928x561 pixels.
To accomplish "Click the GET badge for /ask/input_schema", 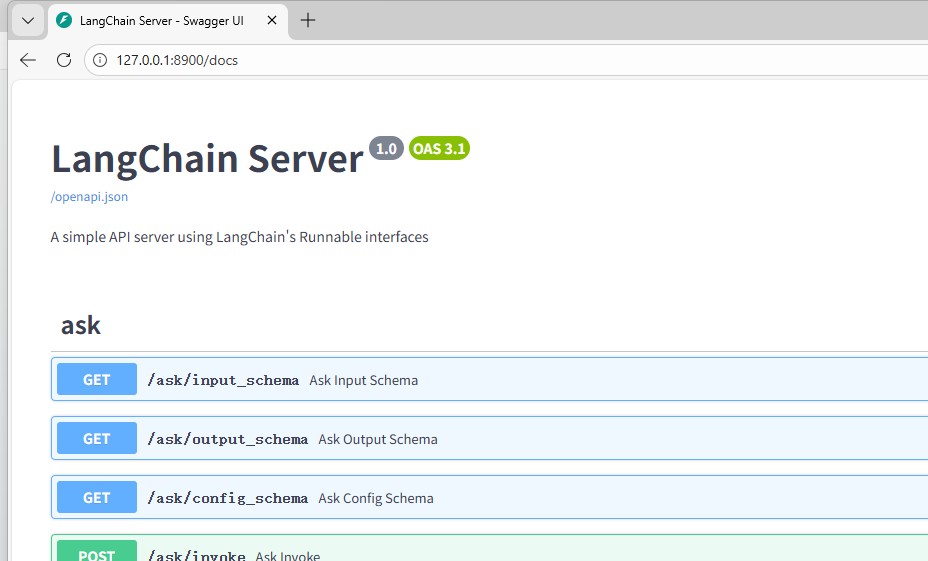I will coord(97,380).
